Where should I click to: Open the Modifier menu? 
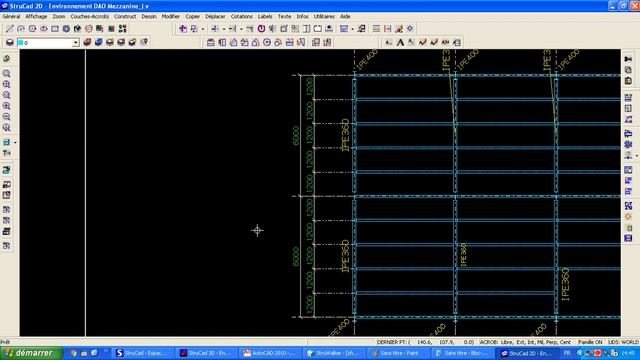click(171, 16)
